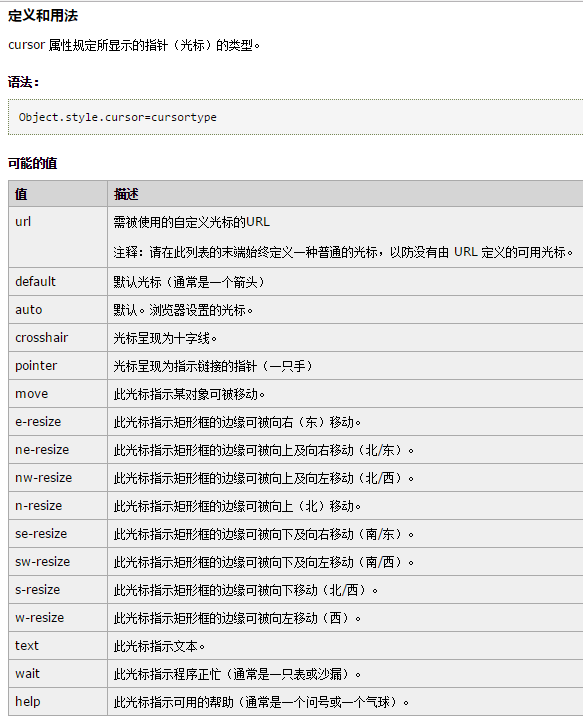Viewport: 583px width, 718px height.
Task: Click the 可能的值 heading
Action: point(33,163)
